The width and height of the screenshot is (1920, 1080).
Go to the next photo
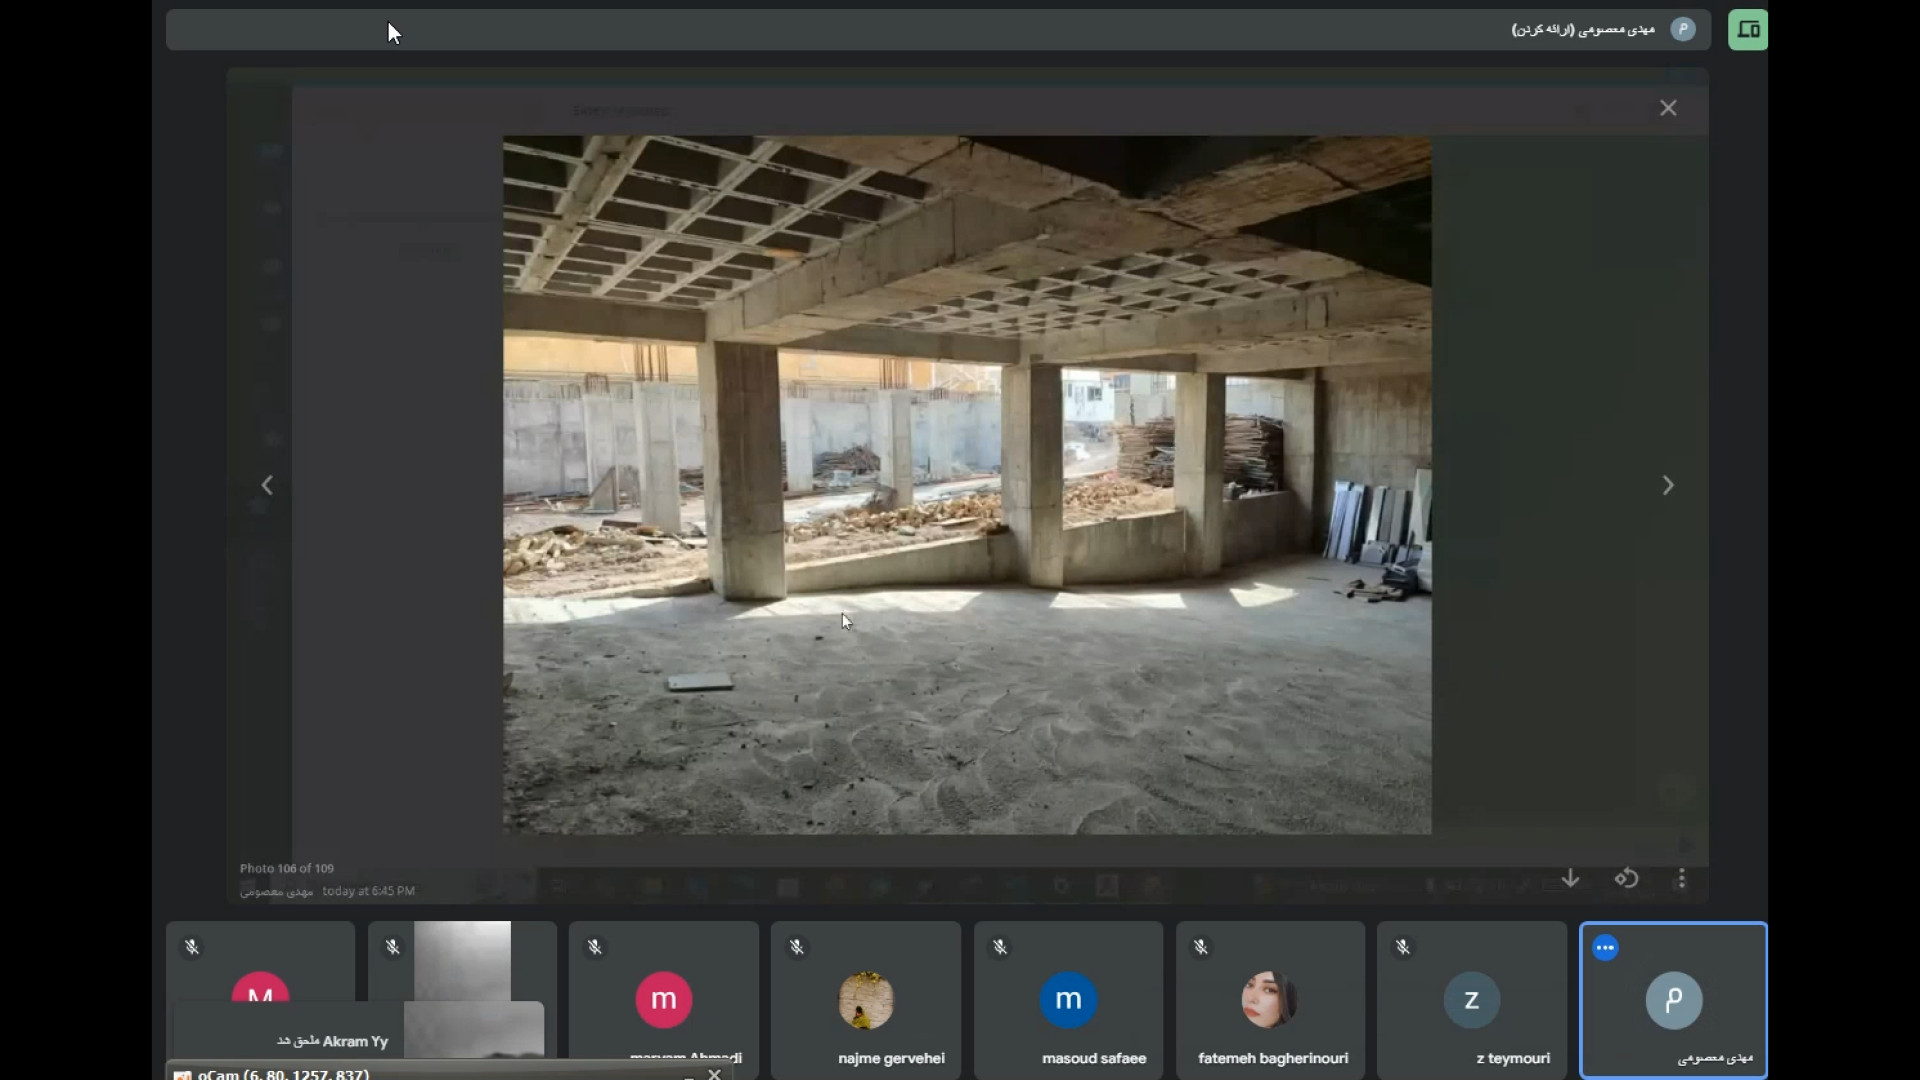point(1668,485)
